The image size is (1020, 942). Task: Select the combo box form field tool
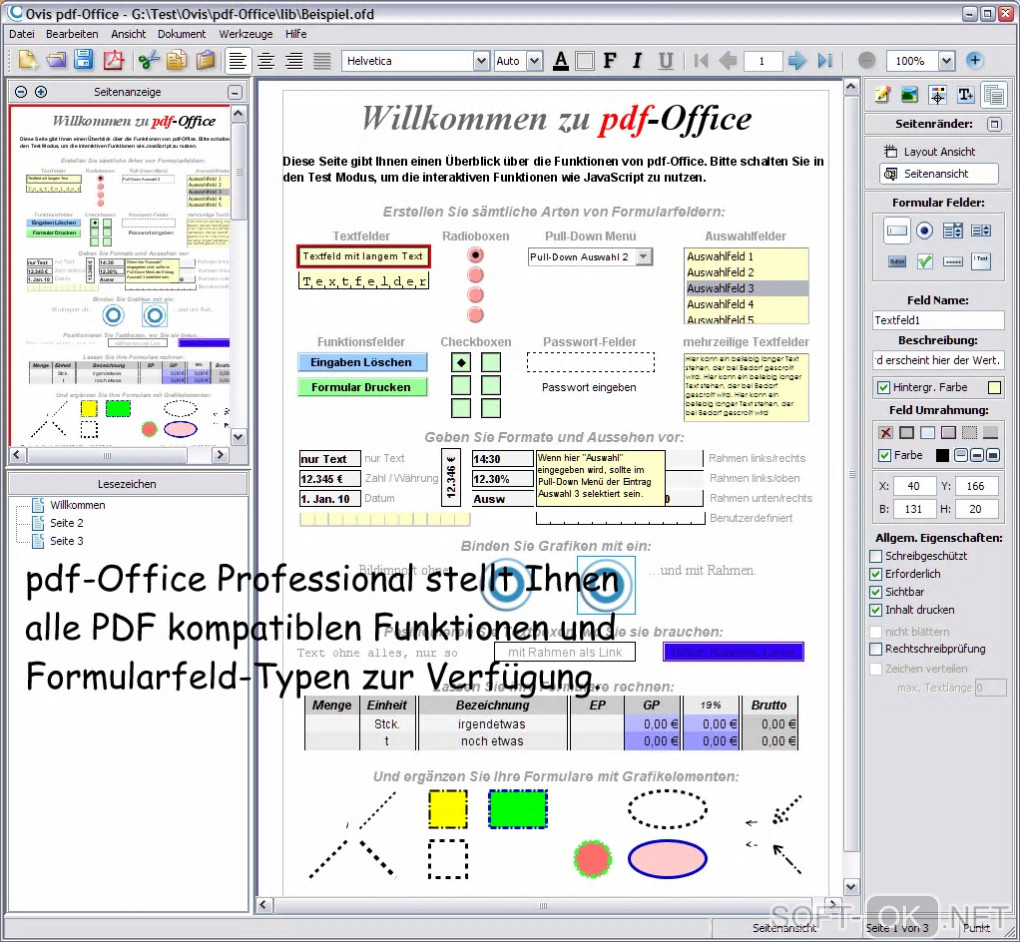pos(952,230)
